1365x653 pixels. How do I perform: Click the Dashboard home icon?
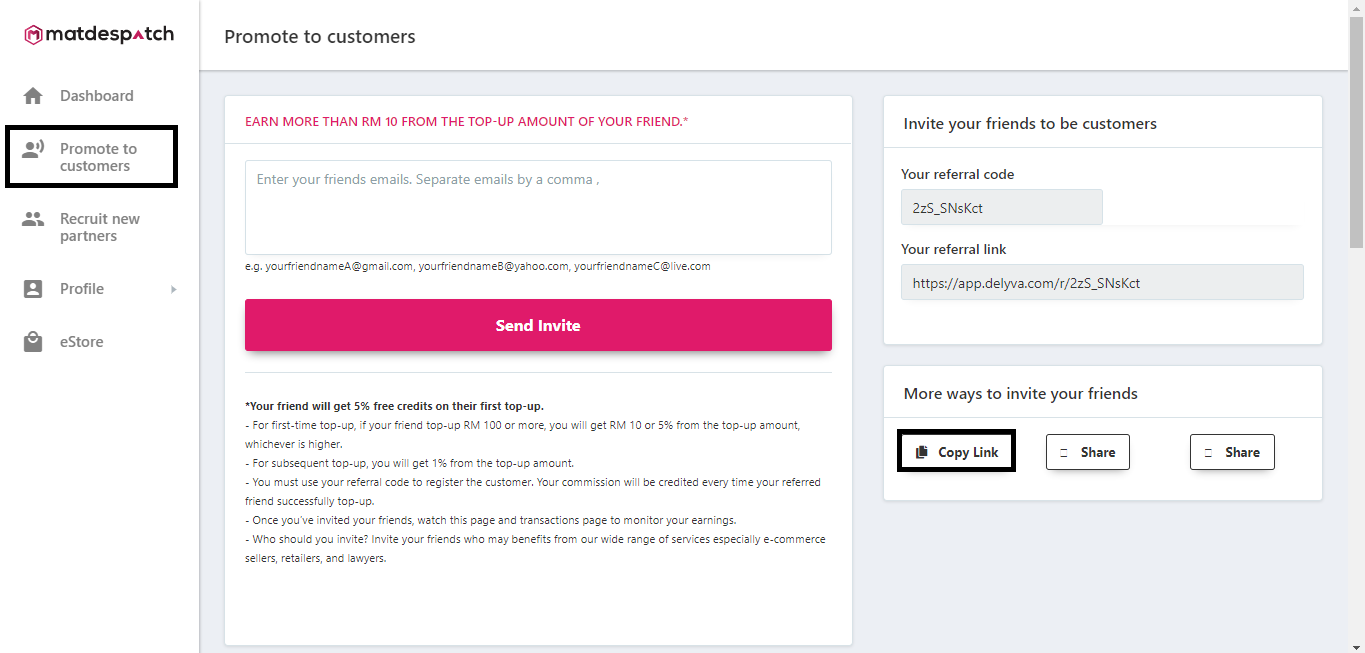tap(33, 96)
